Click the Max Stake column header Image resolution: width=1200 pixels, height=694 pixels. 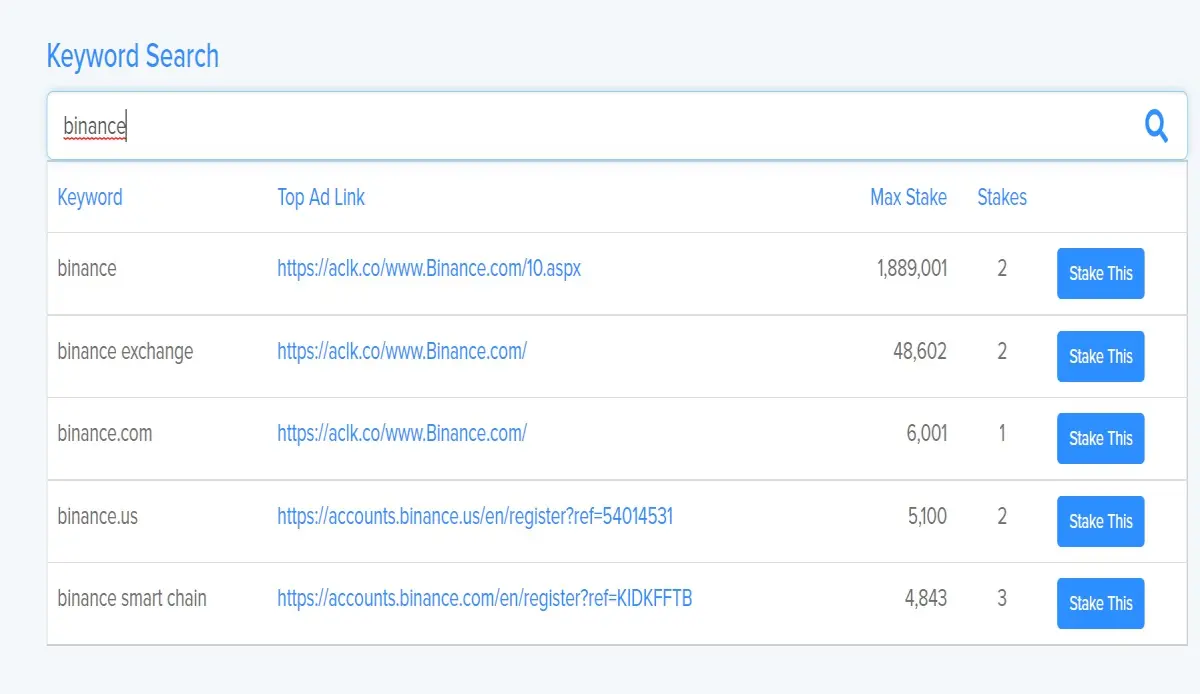point(908,197)
